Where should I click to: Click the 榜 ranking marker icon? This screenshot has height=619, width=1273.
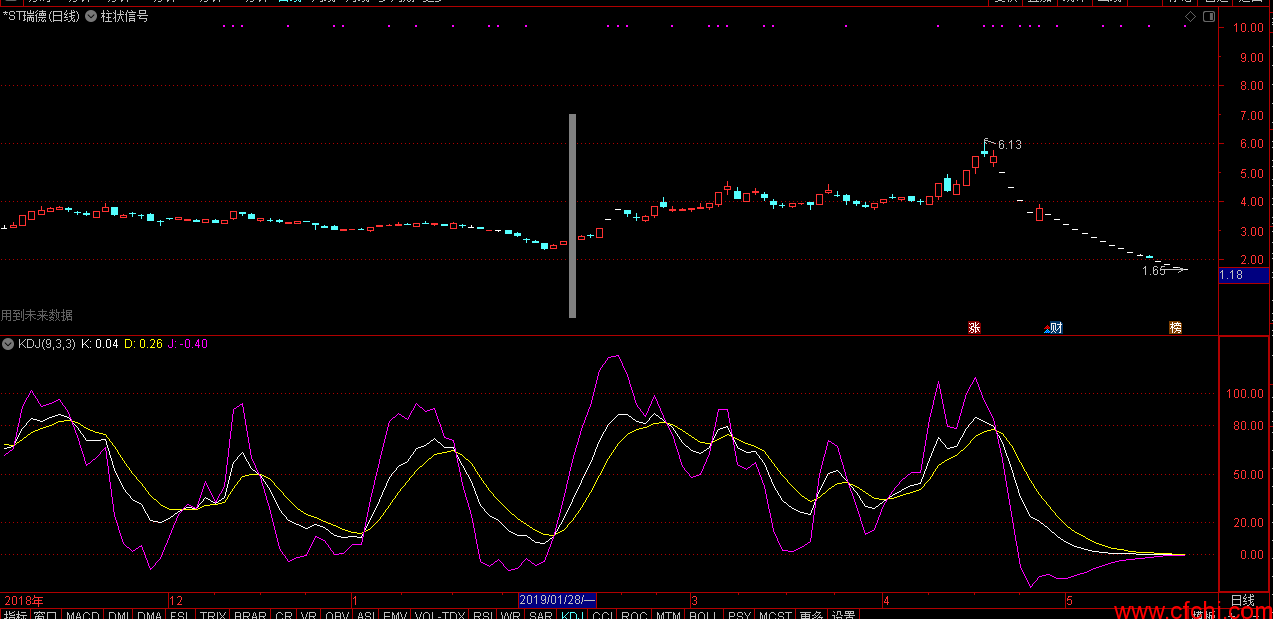1175,327
